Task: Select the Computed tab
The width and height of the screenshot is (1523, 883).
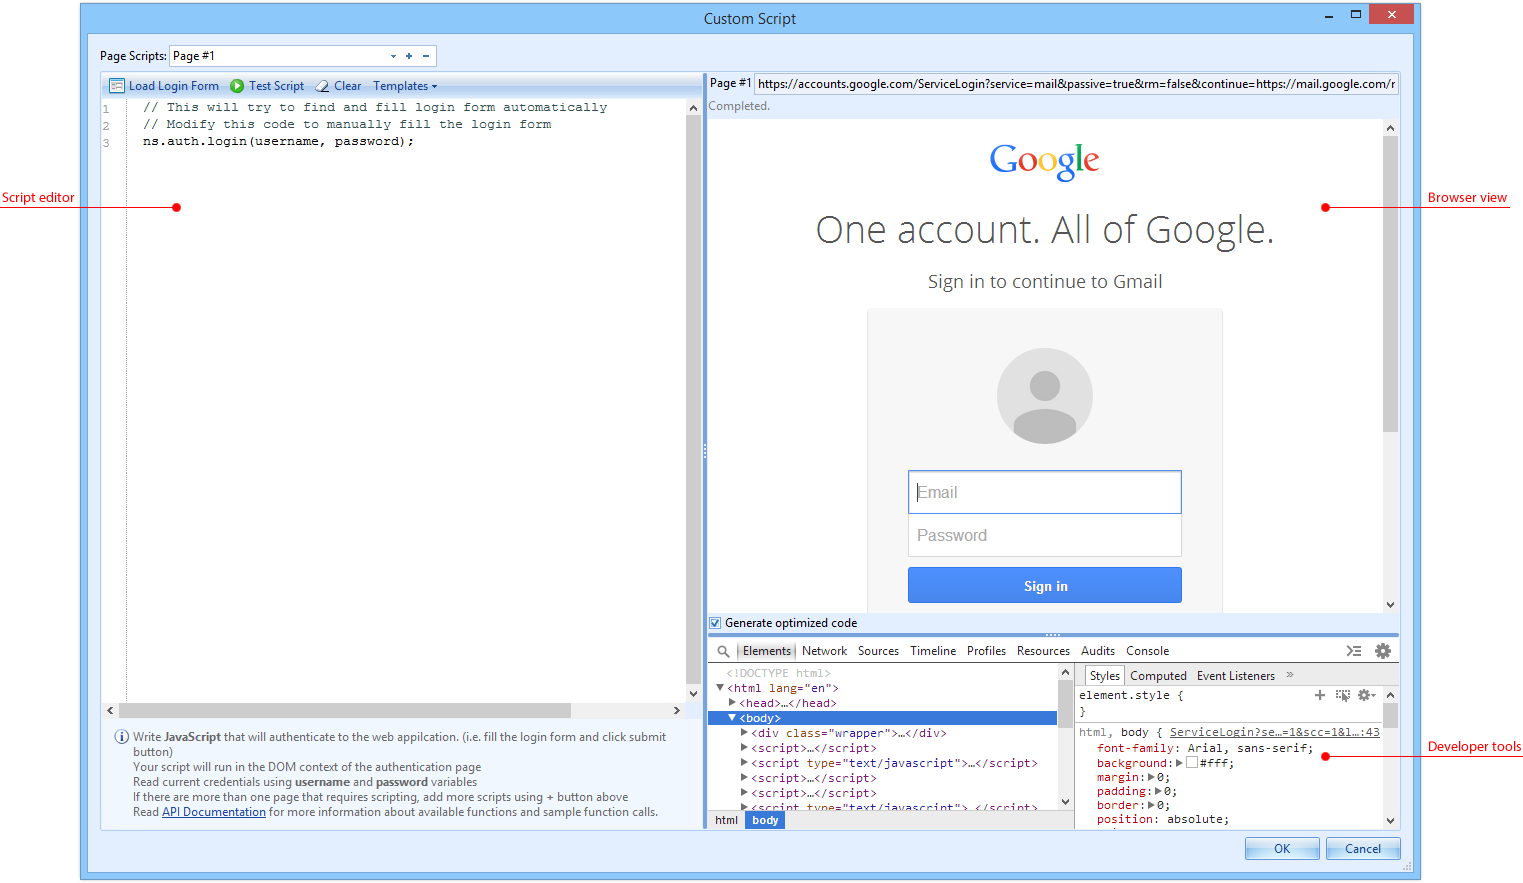Action: pos(1158,676)
